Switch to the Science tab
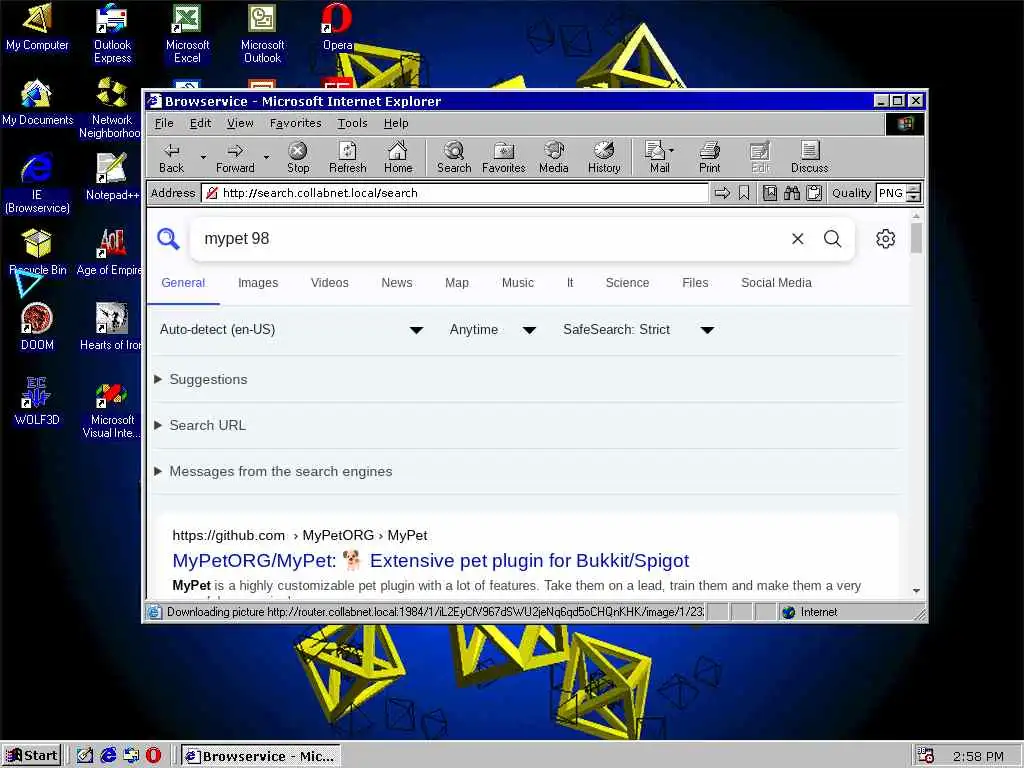Screen dimensions: 1024x768 [628, 283]
